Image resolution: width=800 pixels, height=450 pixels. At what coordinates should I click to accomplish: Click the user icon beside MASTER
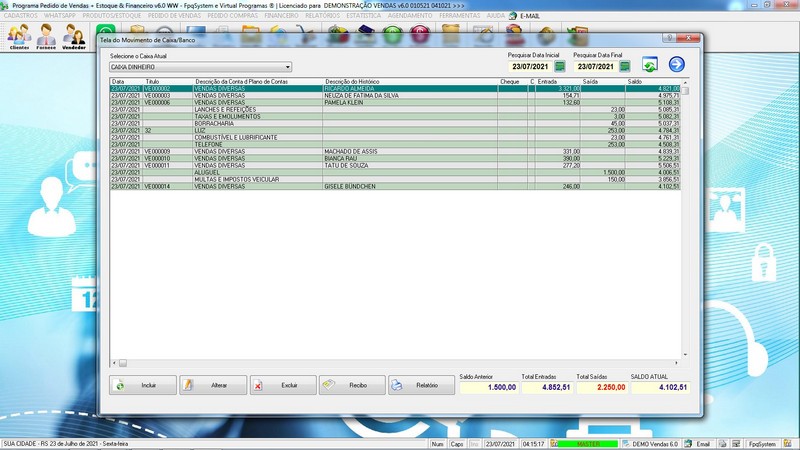(x=554, y=444)
